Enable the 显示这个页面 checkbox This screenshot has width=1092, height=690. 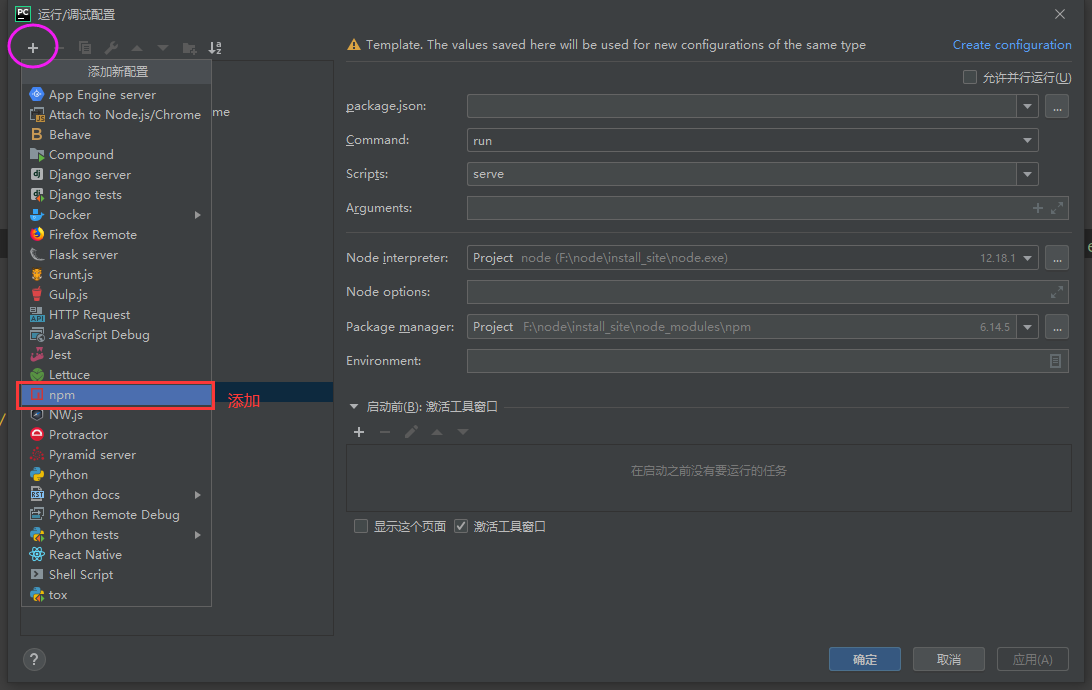361,526
